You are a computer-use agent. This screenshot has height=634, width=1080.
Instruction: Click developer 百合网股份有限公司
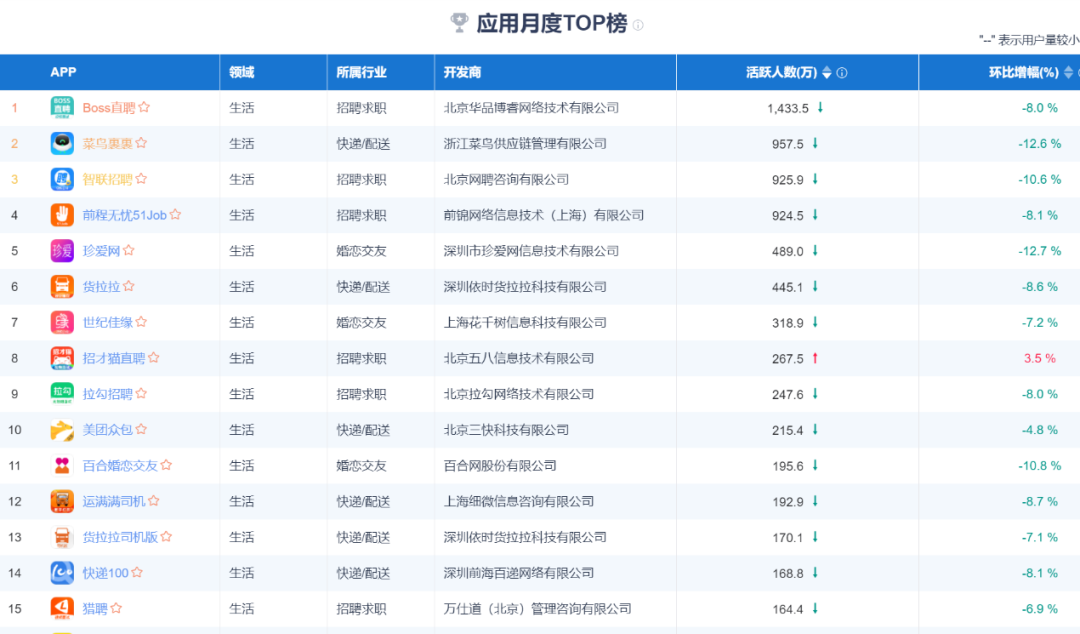(500, 466)
